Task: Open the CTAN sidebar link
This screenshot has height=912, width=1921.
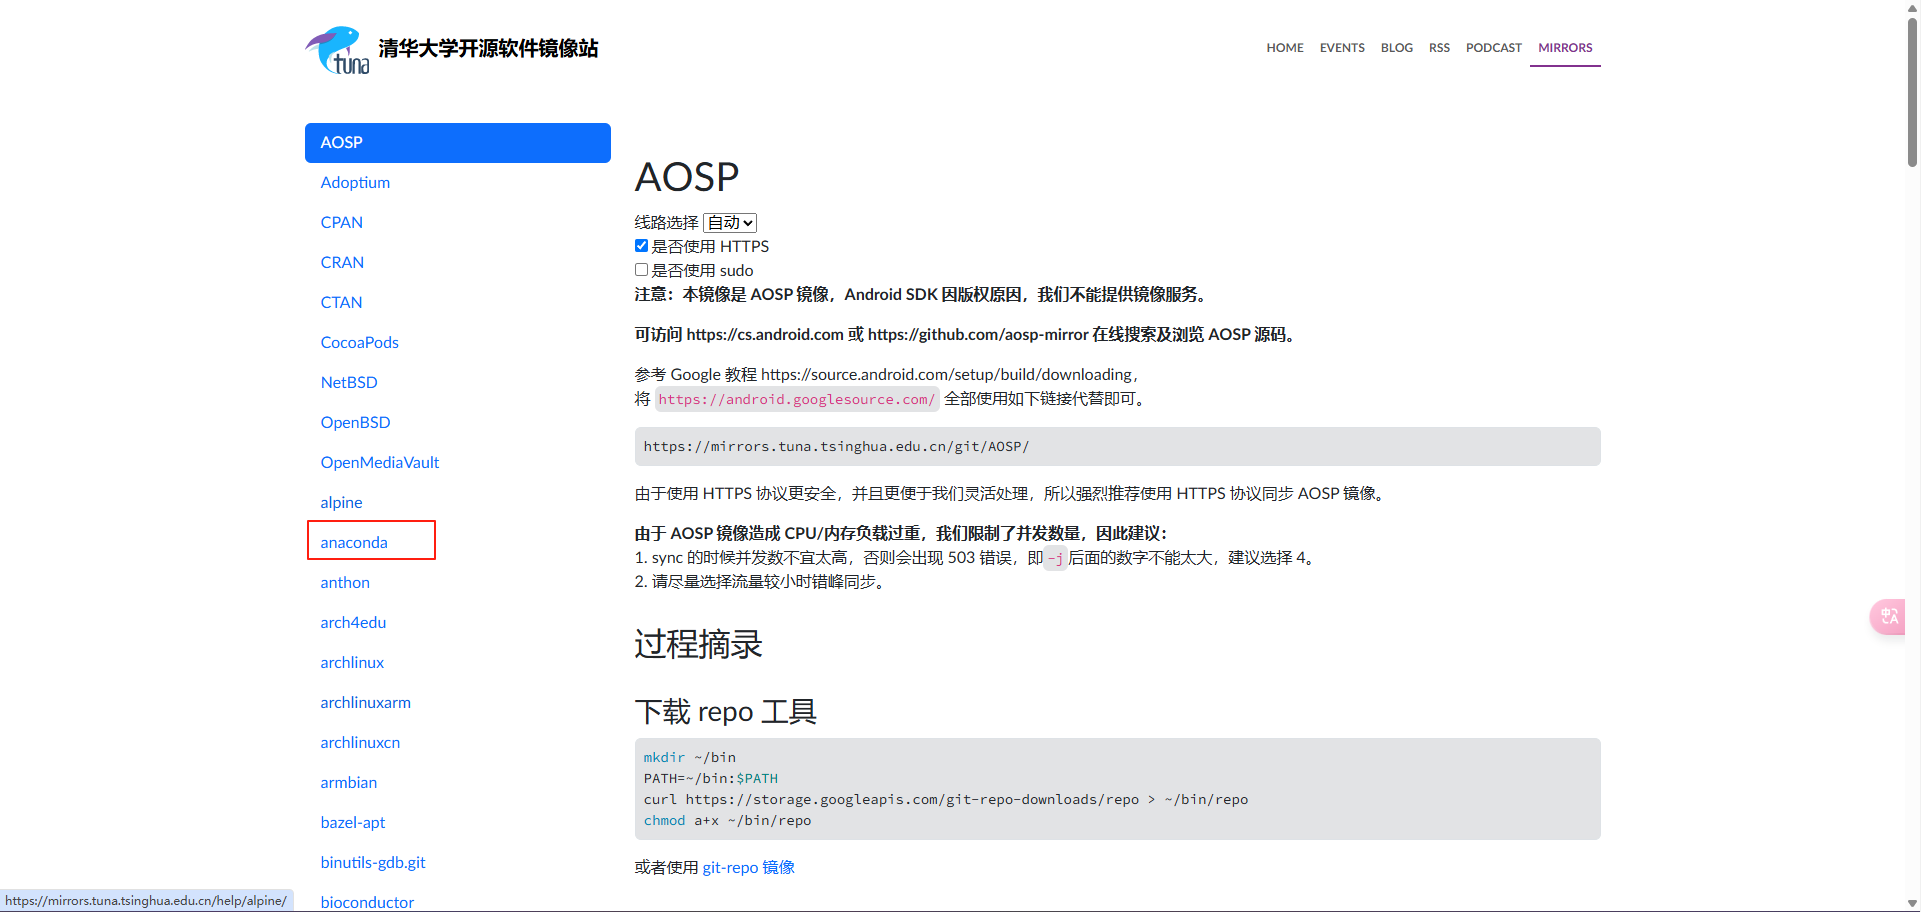Action: coord(341,303)
